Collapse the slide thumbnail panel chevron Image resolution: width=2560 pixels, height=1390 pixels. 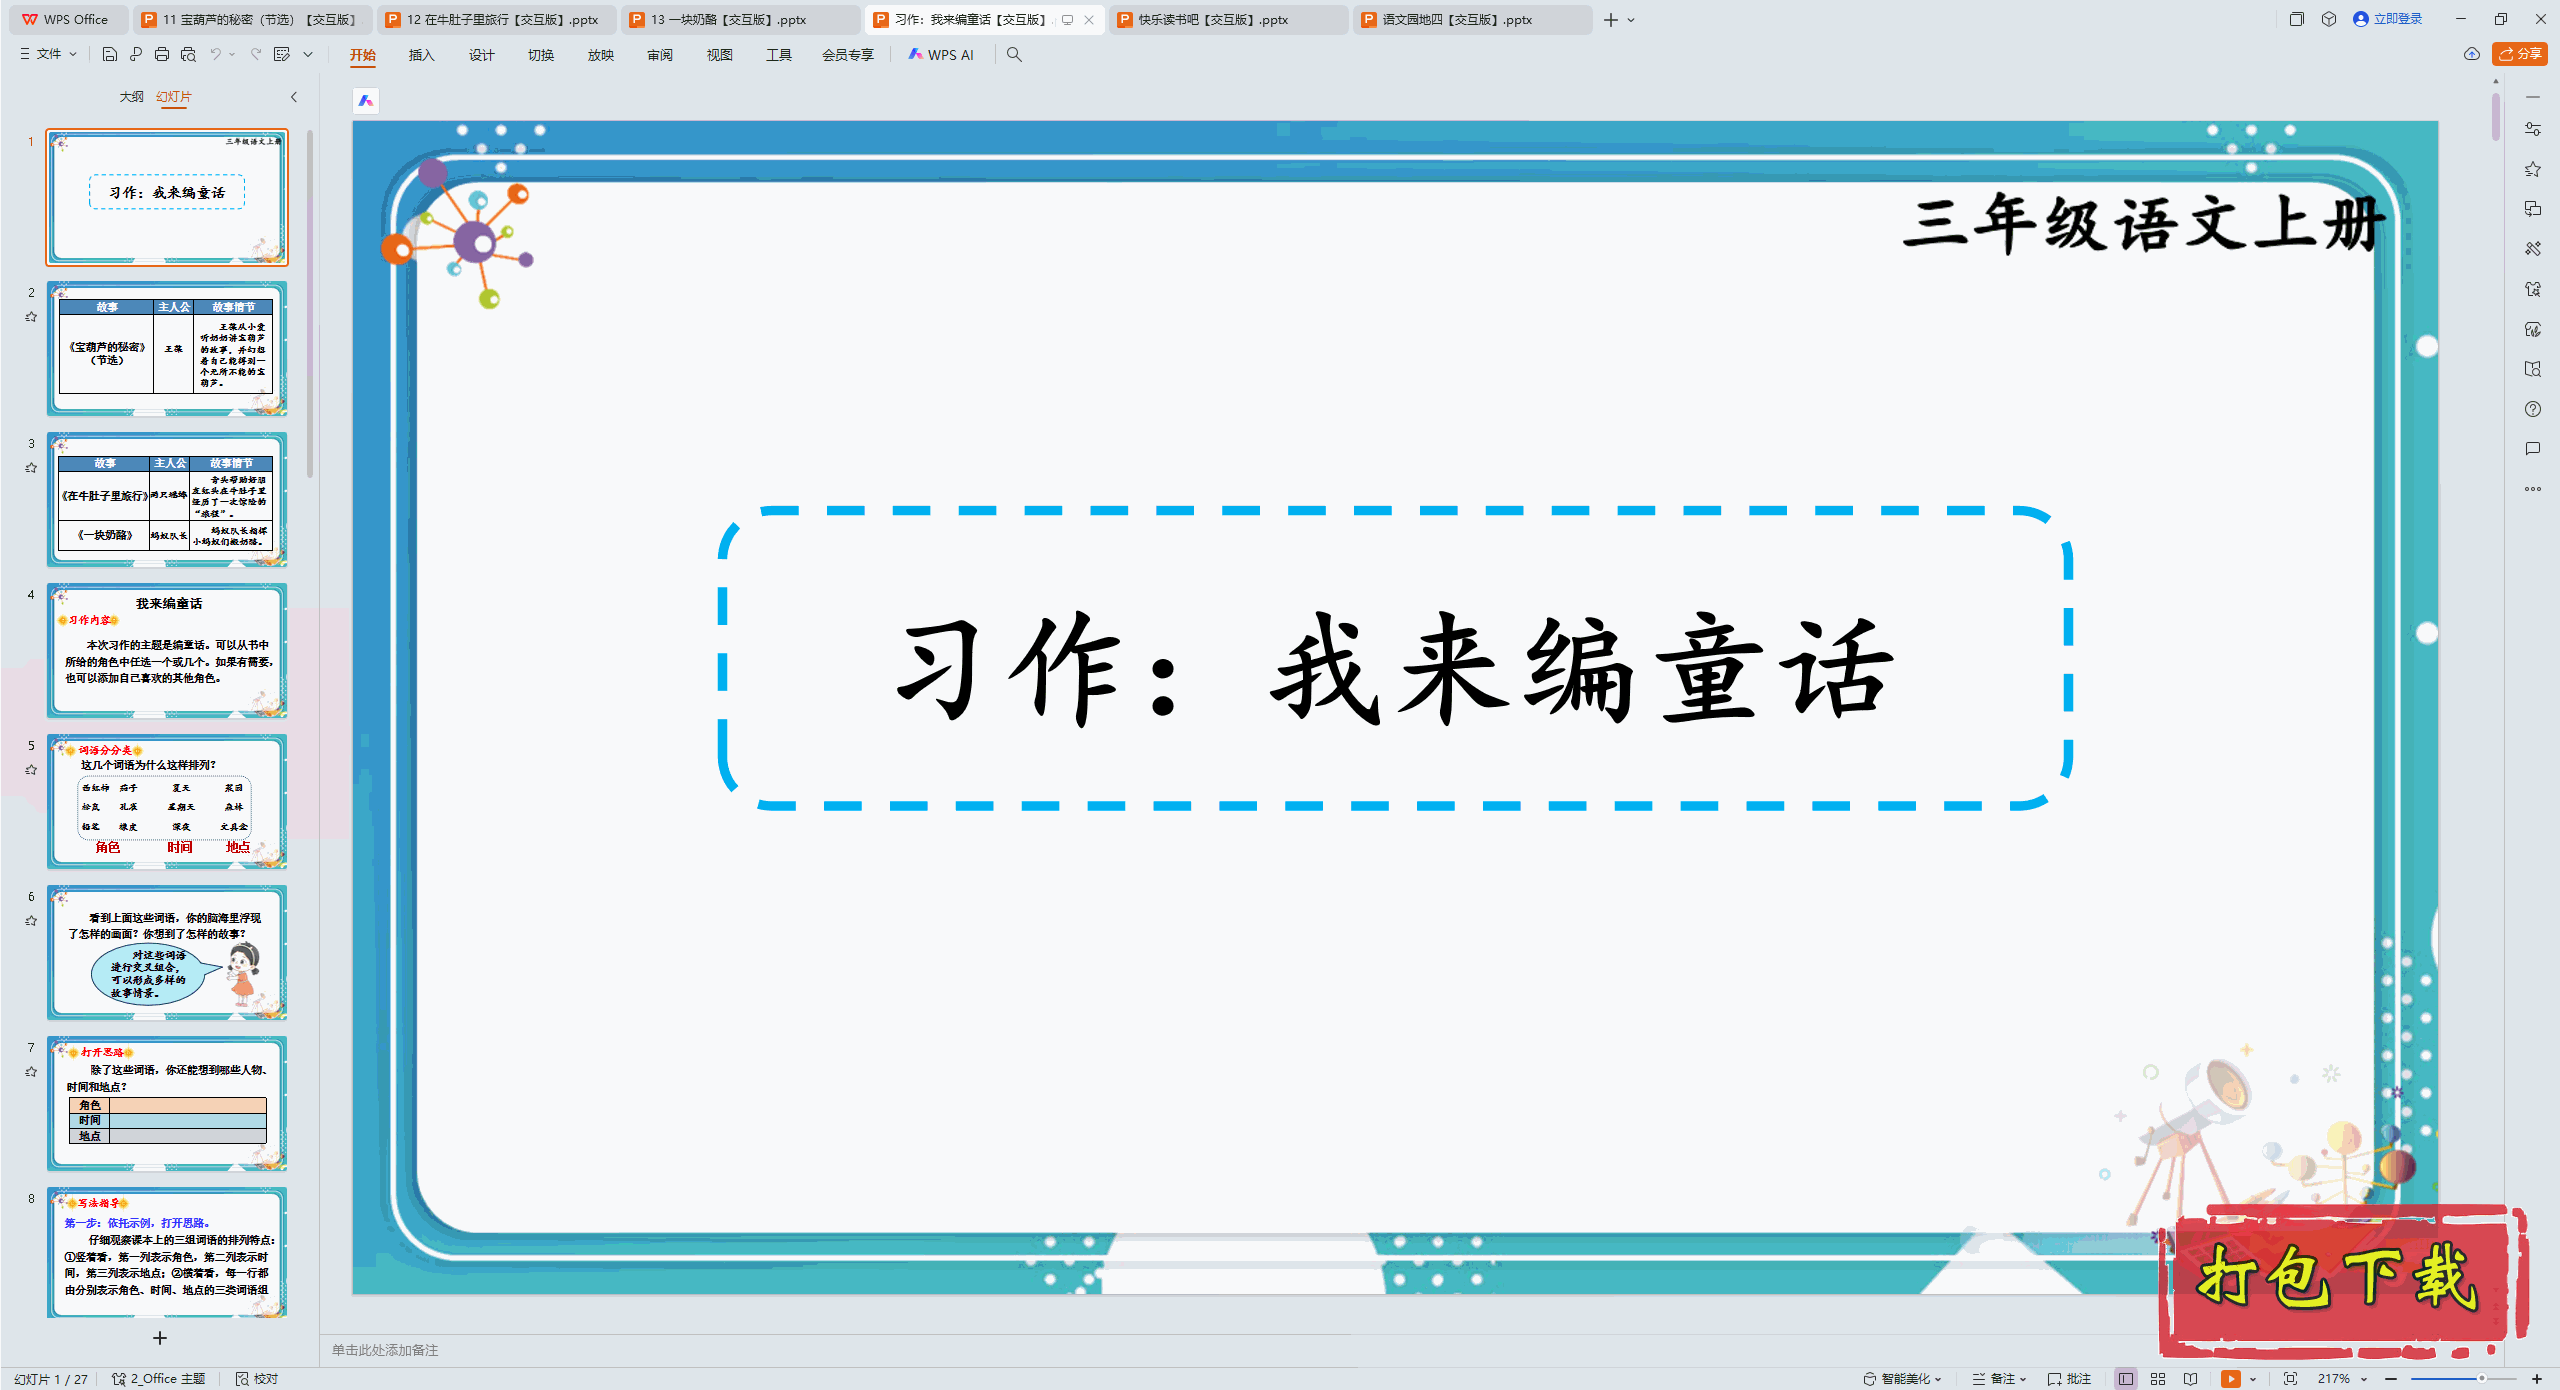294,97
